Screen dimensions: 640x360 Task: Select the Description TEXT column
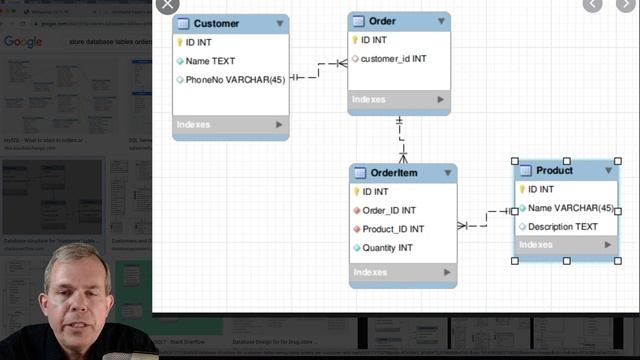[x=563, y=227]
